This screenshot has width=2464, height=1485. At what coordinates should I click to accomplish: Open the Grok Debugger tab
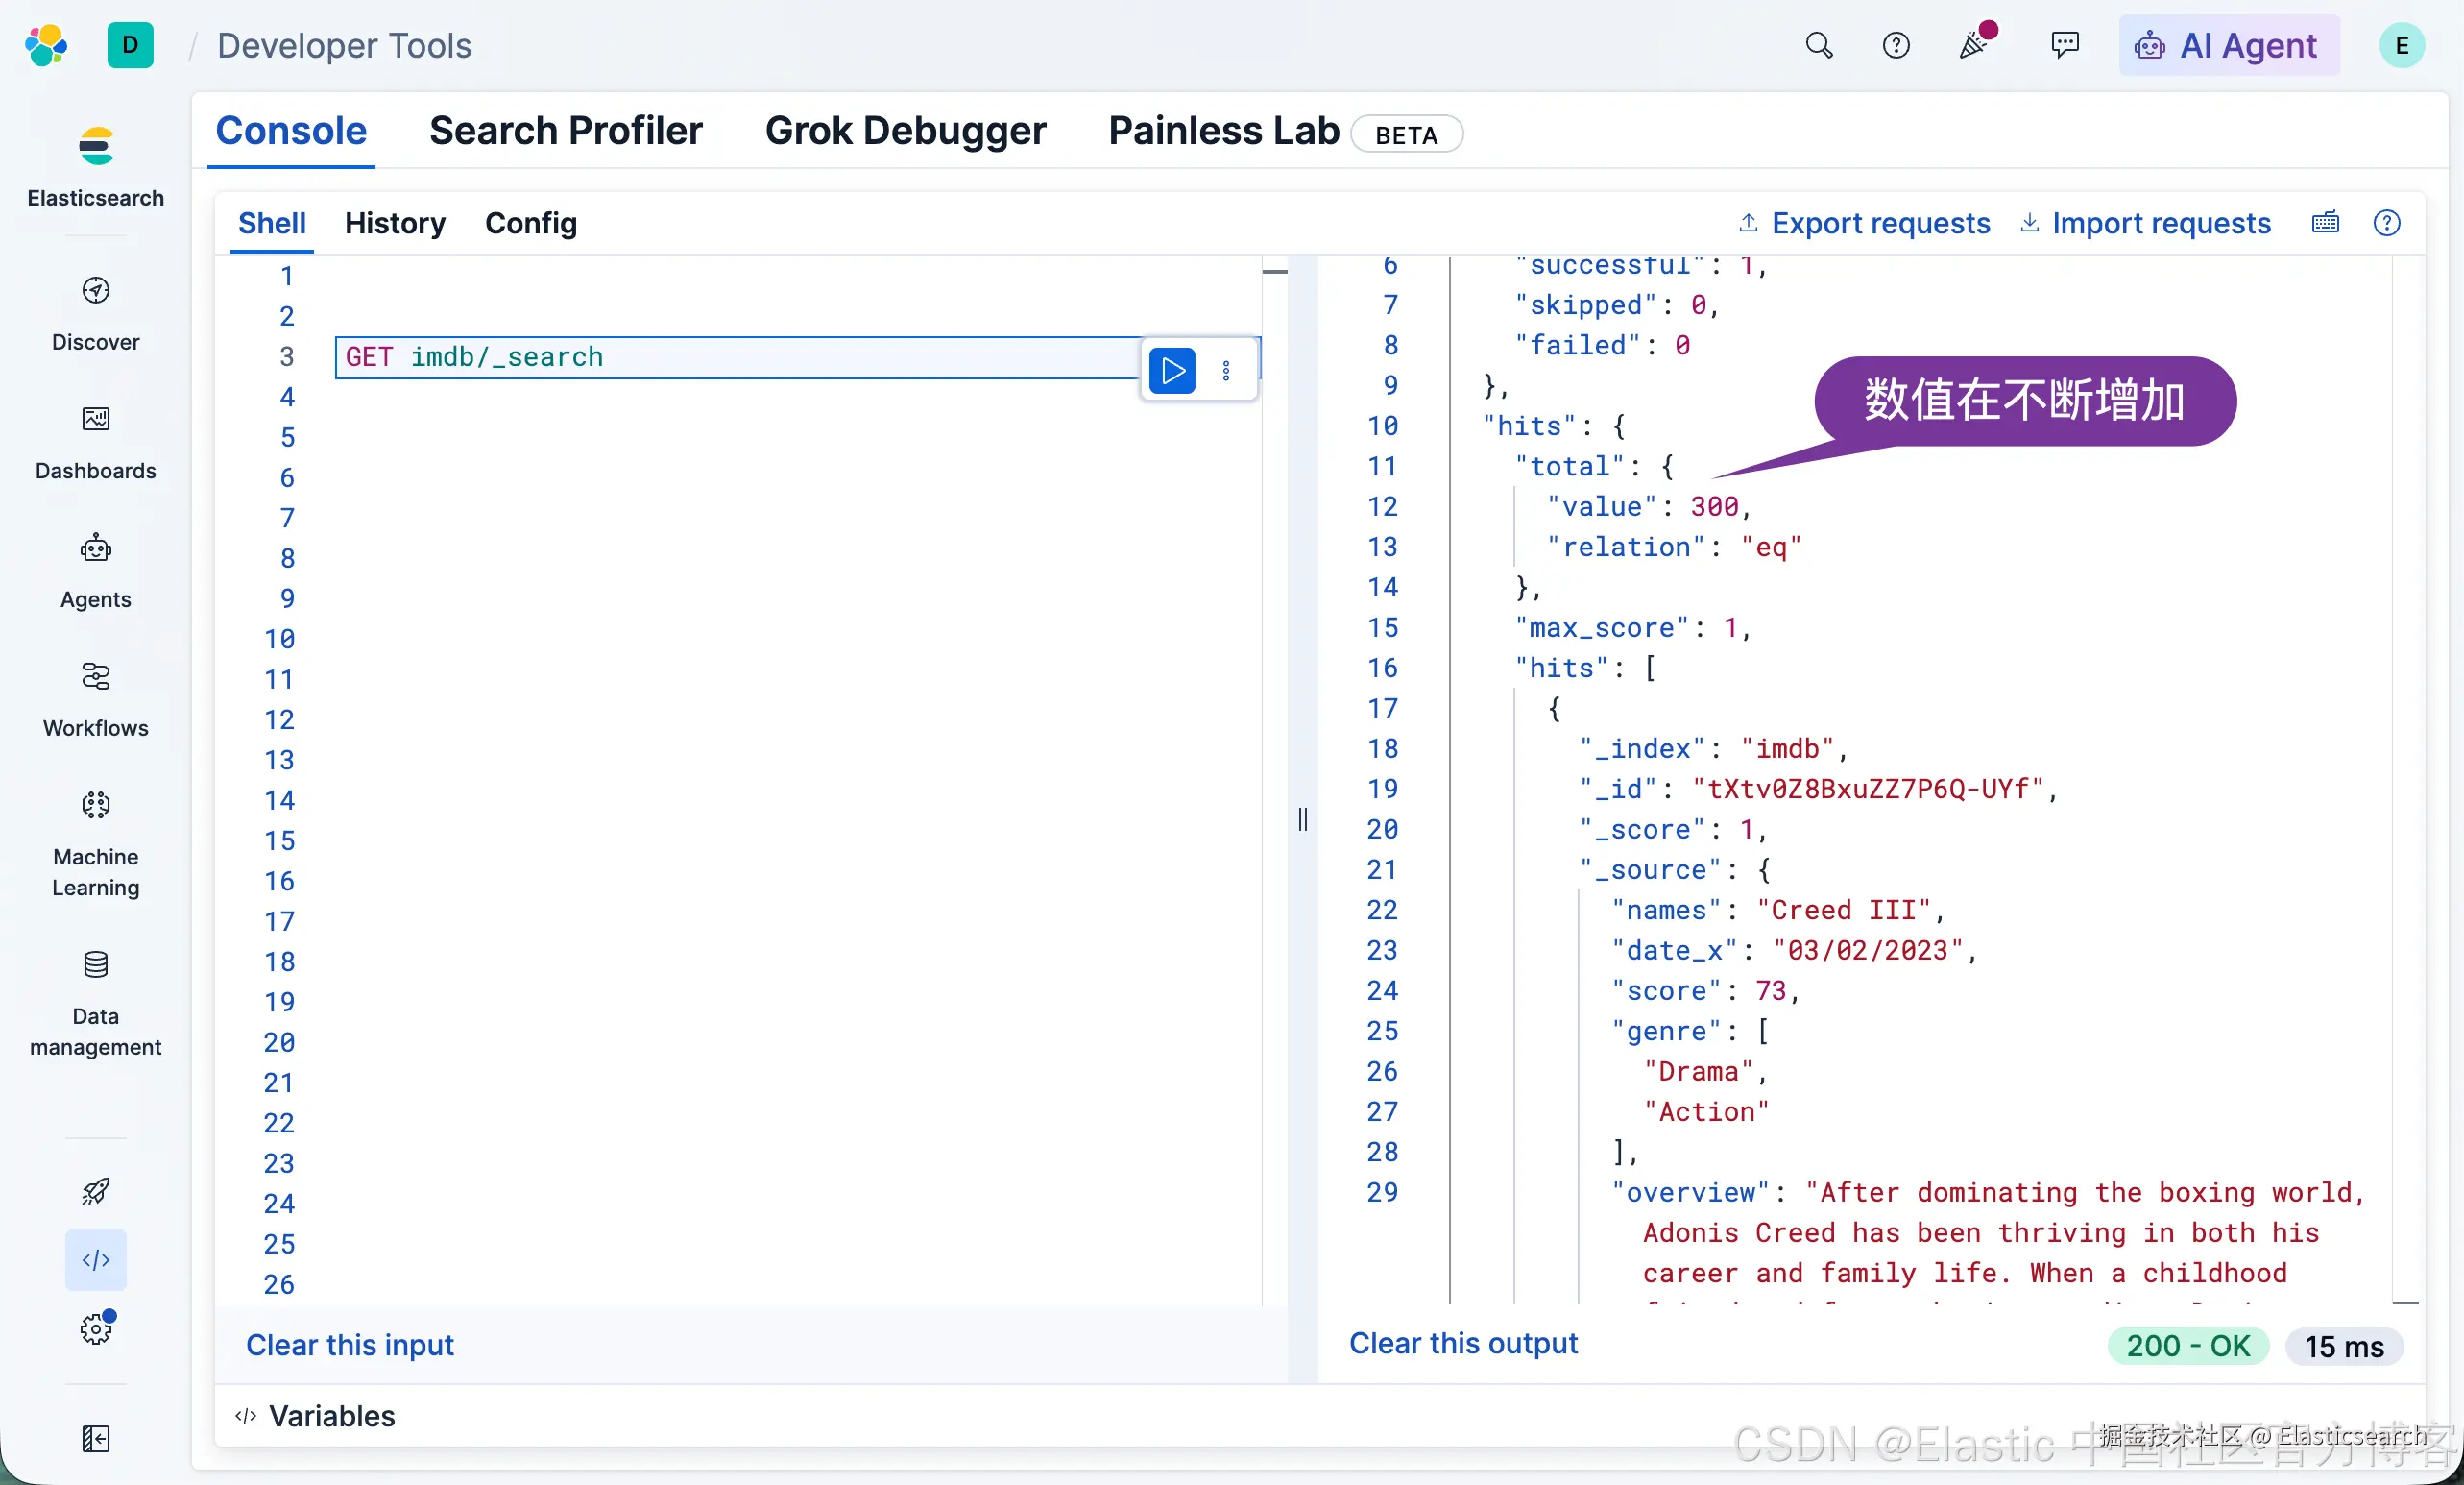(905, 131)
